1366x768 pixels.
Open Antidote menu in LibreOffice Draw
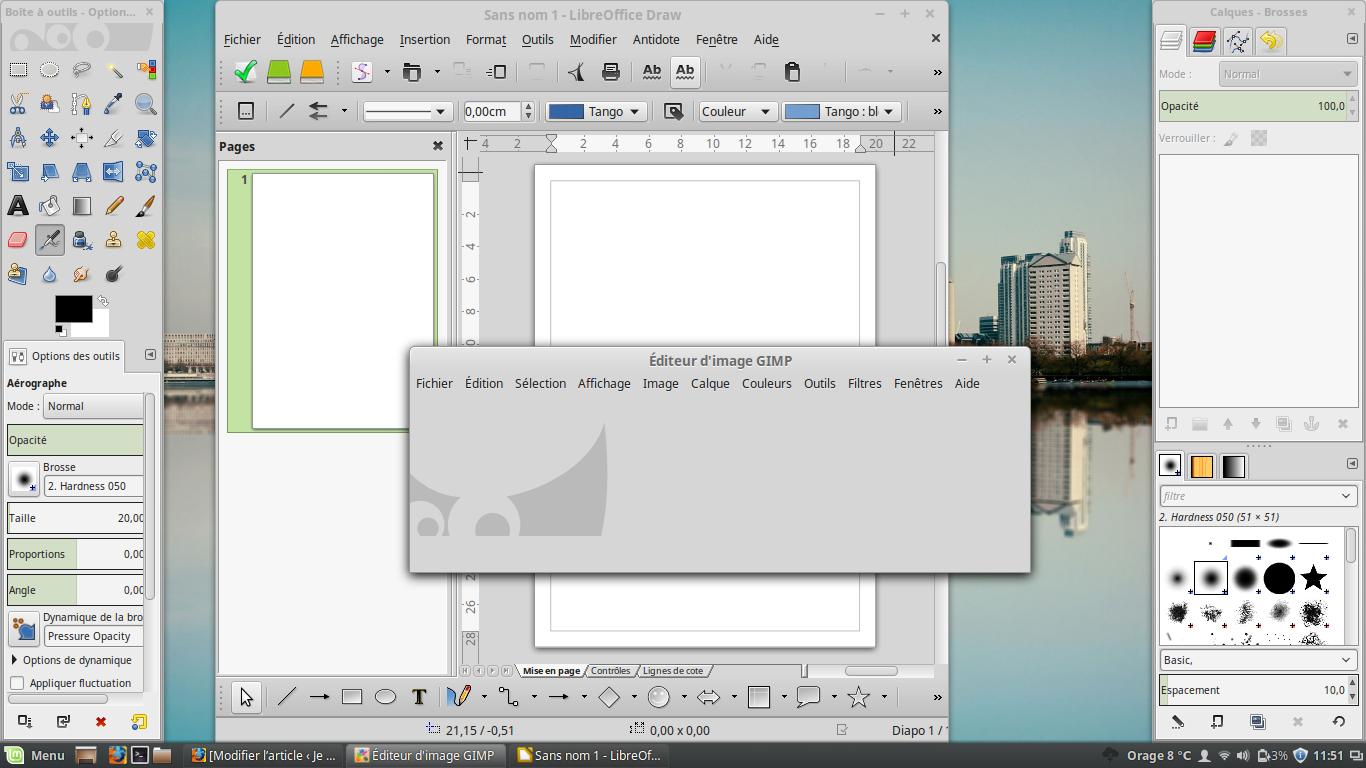pos(656,39)
